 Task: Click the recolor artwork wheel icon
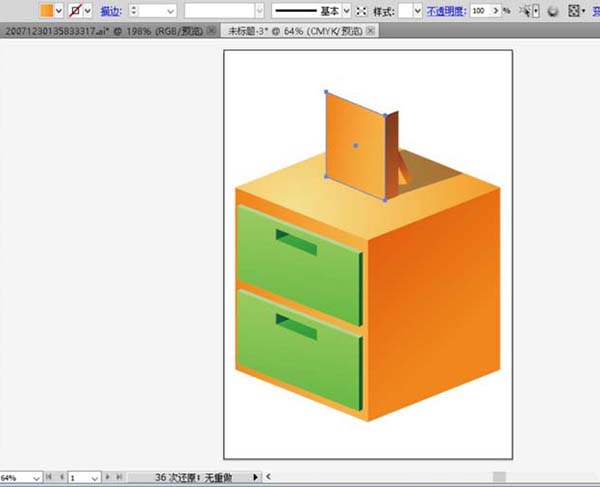coord(553,11)
